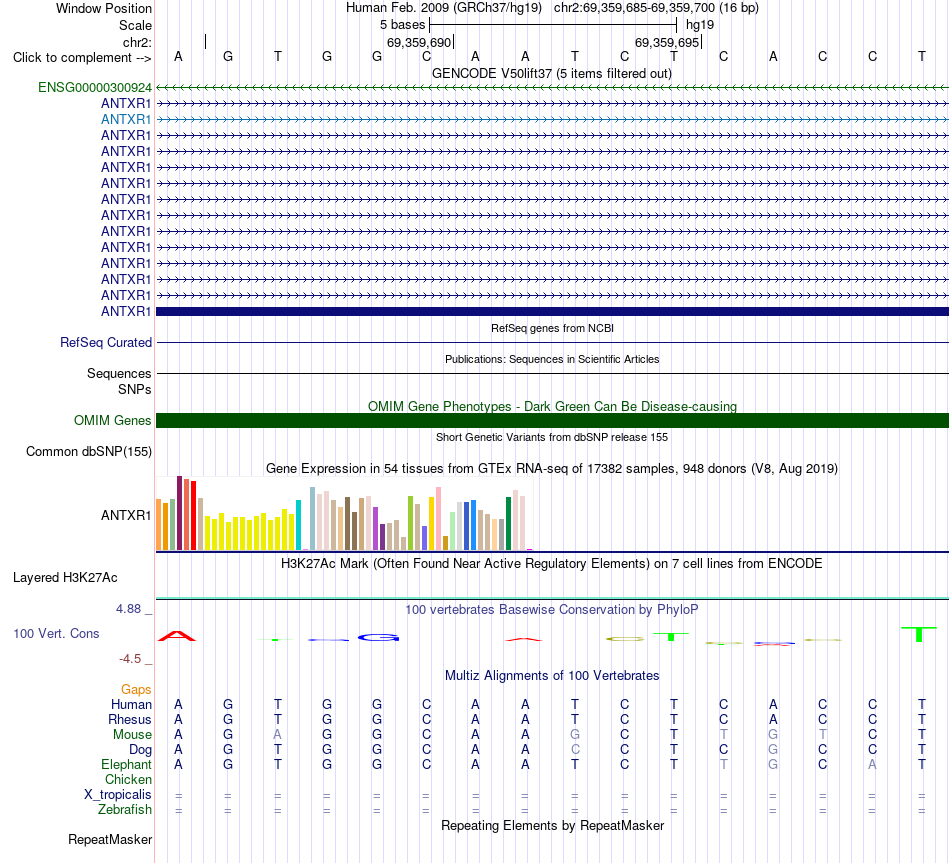Click the 'Gene Expression in 54 tissues' title

click(x=551, y=468)
